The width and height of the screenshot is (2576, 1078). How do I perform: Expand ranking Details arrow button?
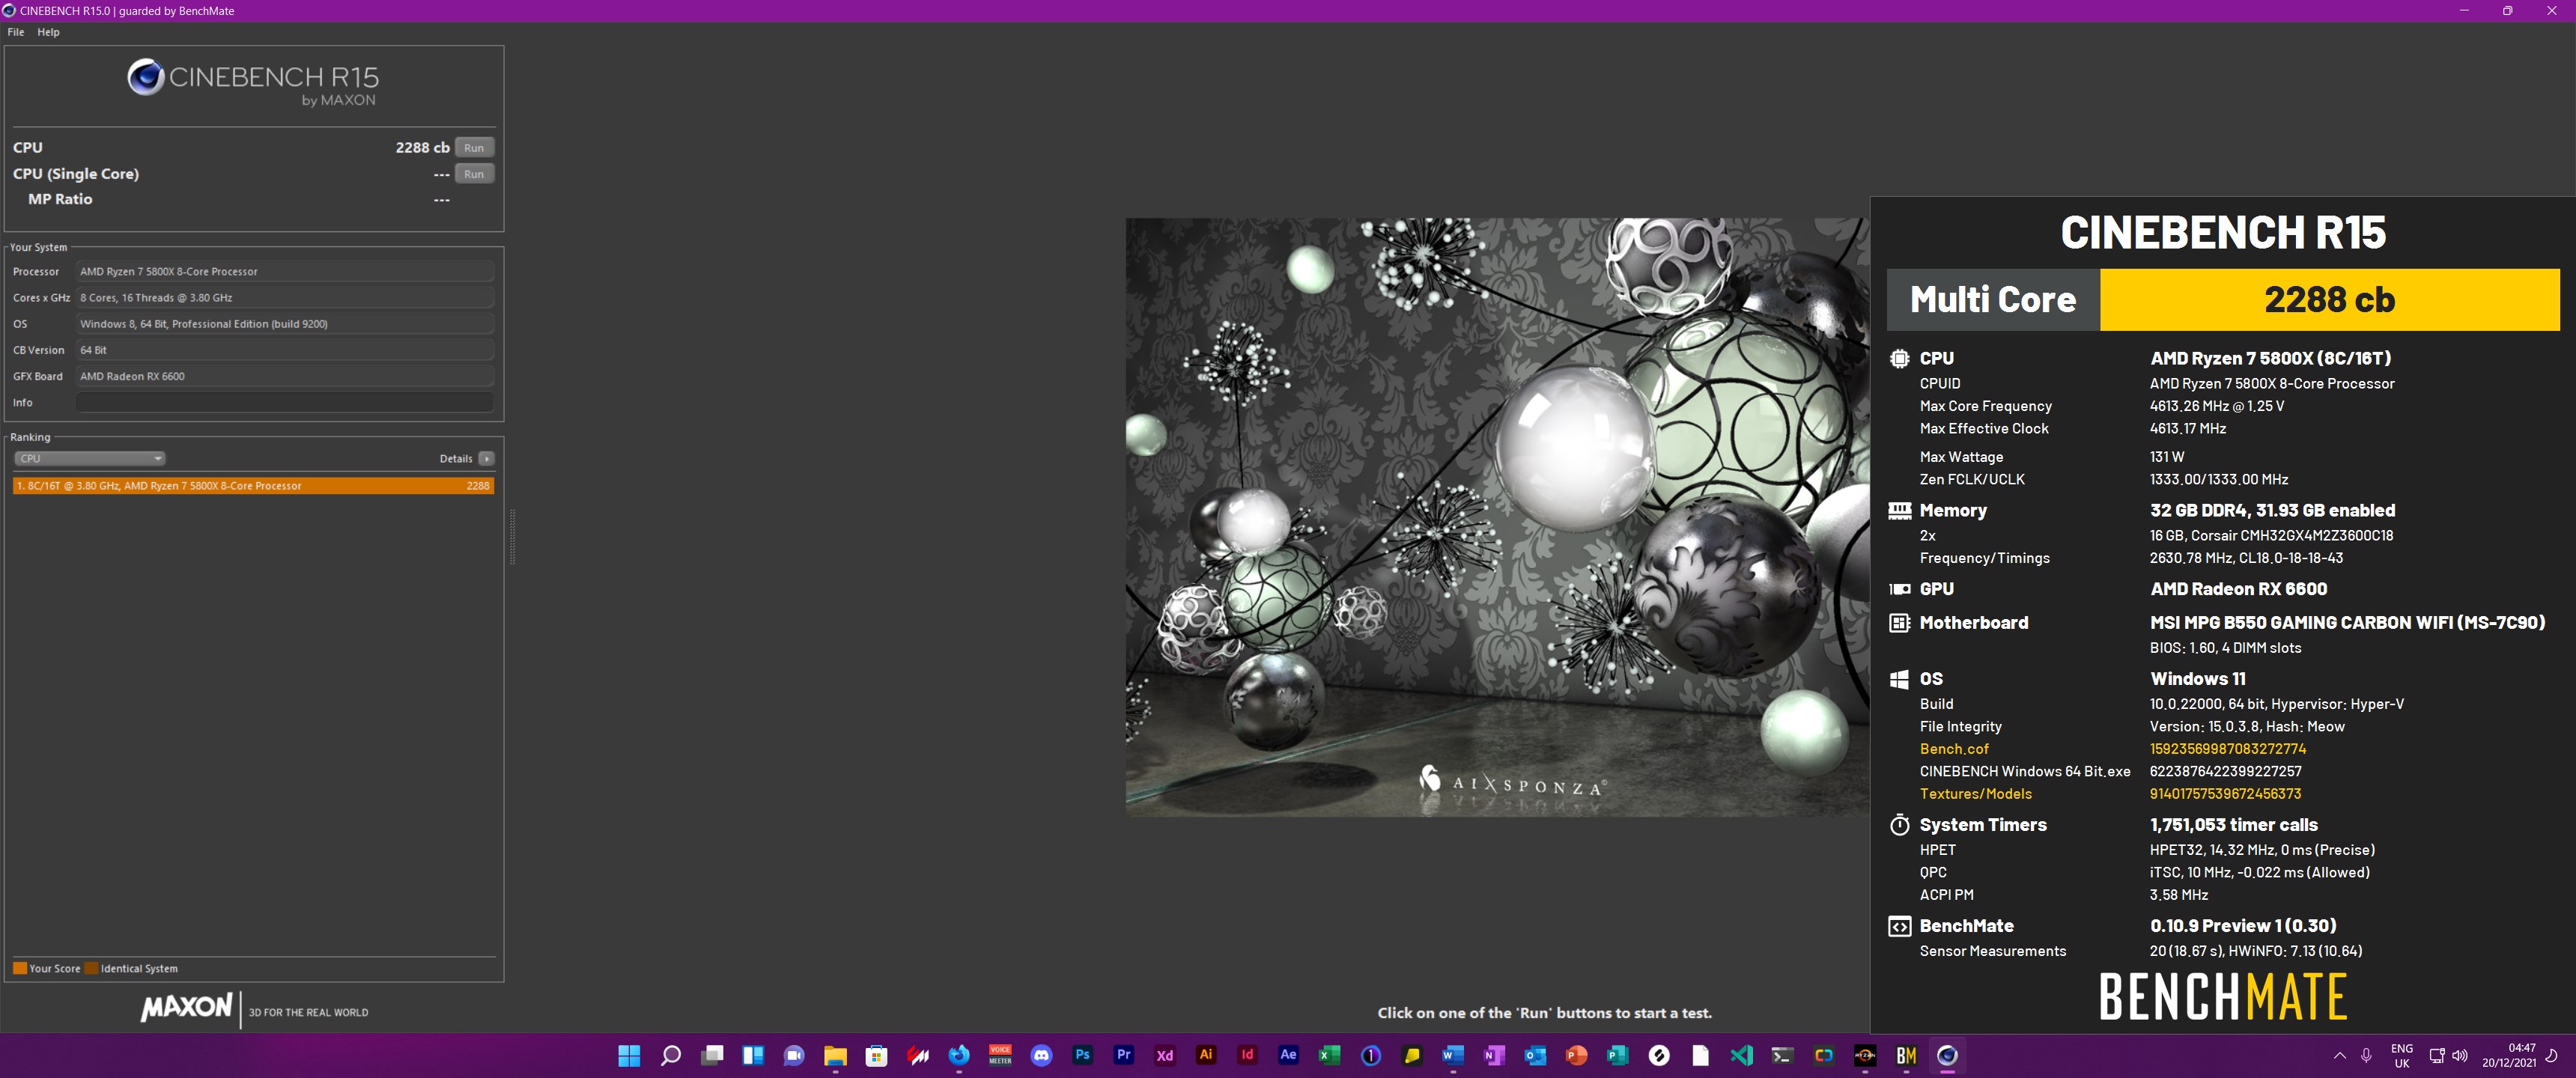pos(486,458)
